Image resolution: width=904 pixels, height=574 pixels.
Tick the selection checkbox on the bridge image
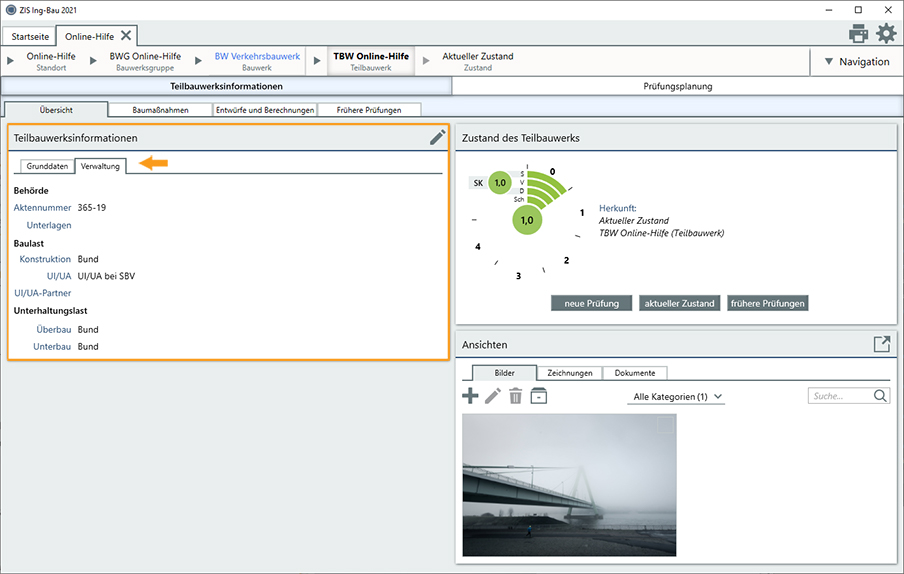click(x=666, y=425)
